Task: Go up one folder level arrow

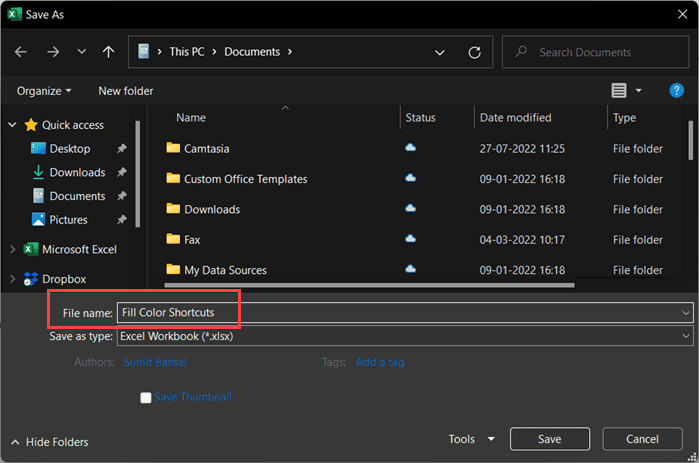Action: (108, 52)
